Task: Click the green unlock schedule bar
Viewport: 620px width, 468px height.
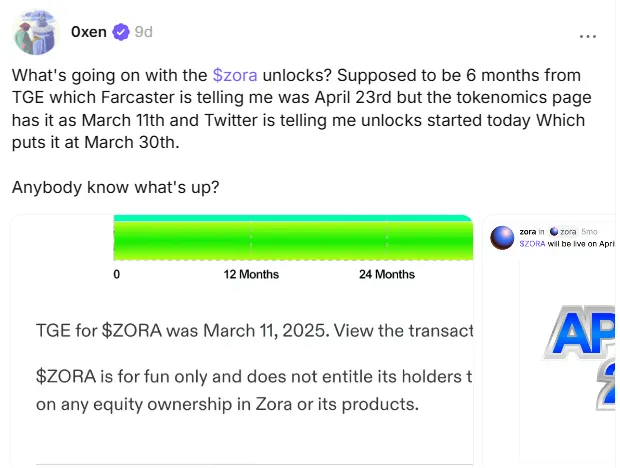Action: click(292, 242)
